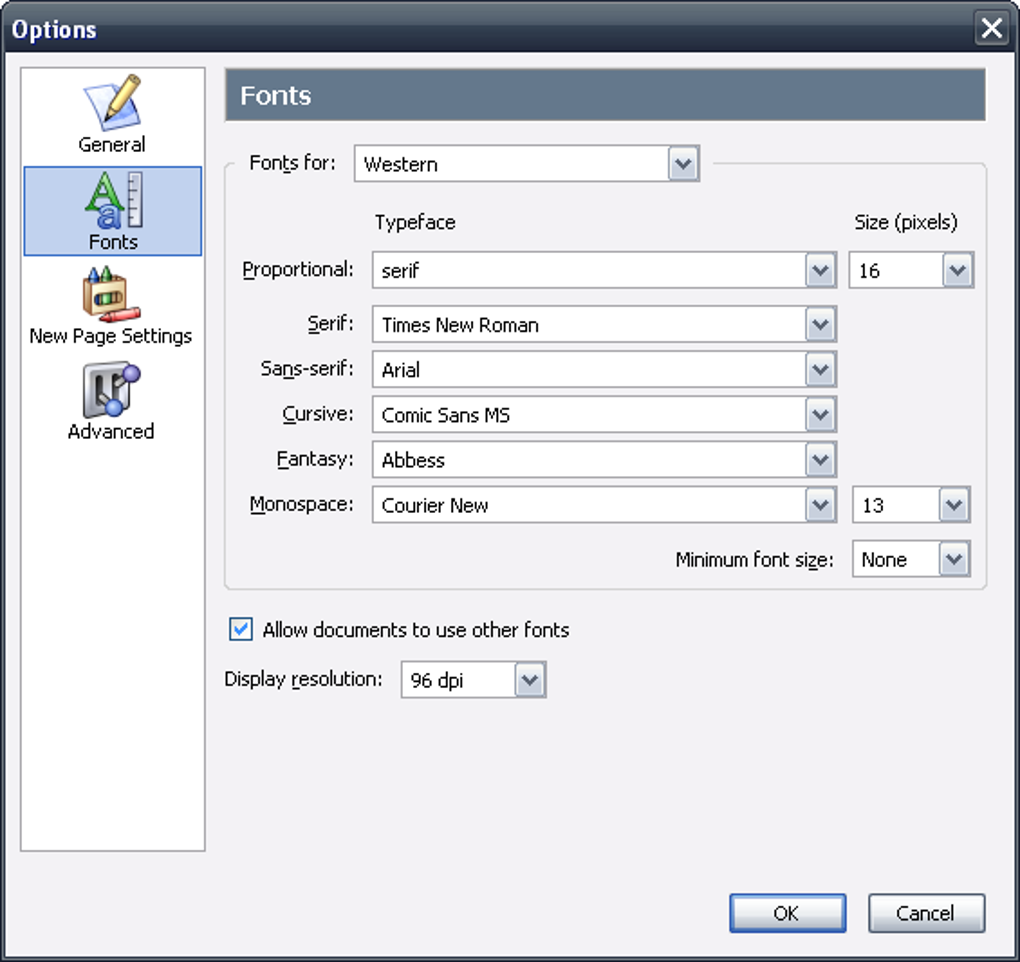Click the Monospace: label

(x=302, y=504)
